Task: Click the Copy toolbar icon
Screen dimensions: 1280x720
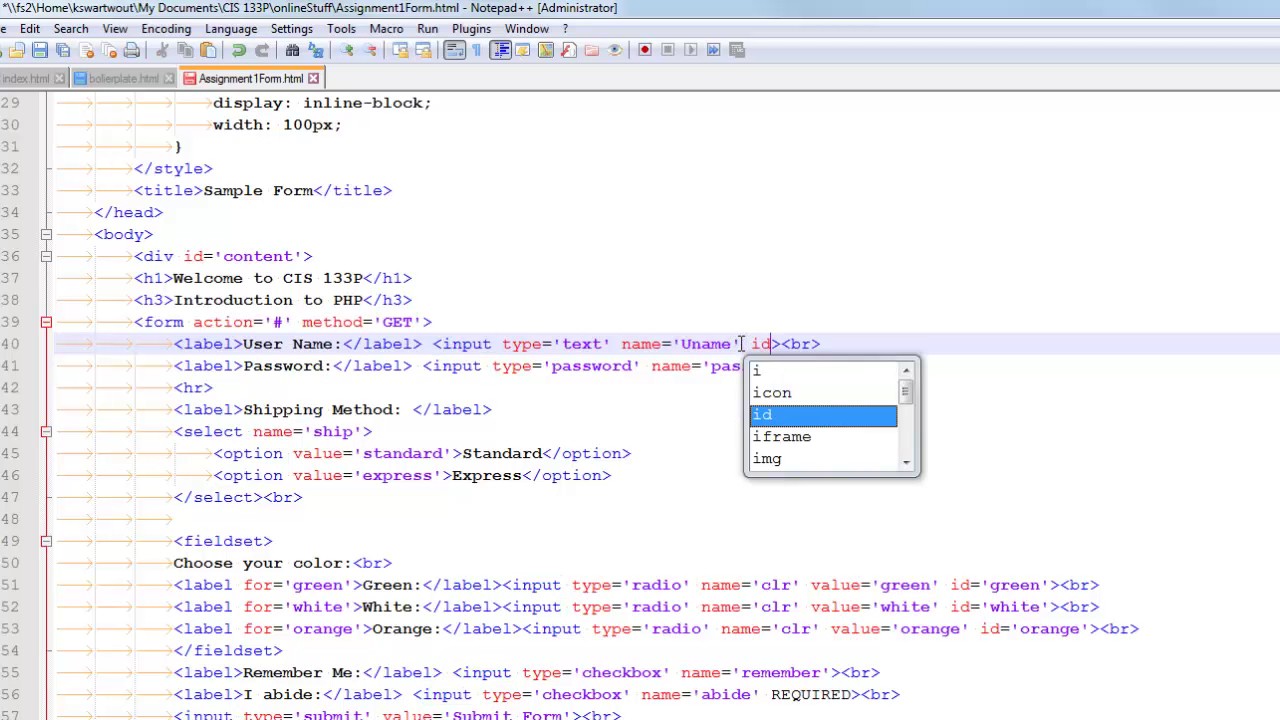Action: click(185, 50)
